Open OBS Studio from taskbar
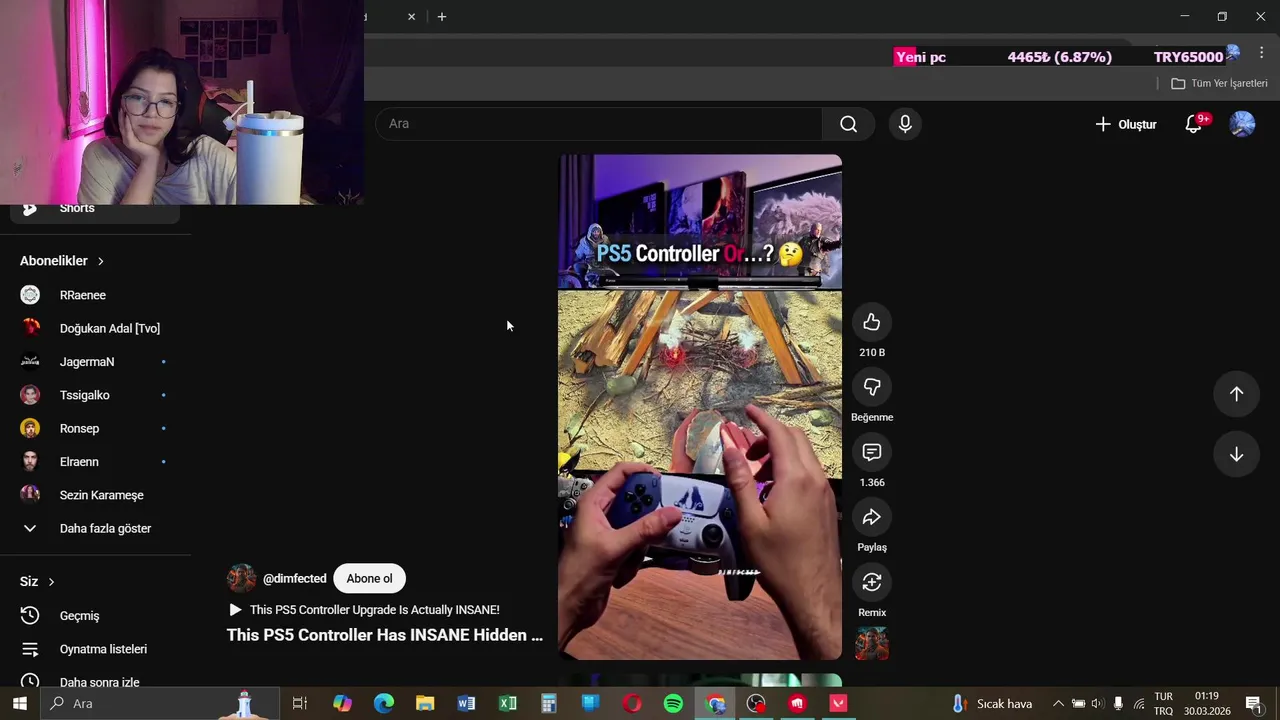Image resolution: width=1280 pixels, height=720 pixels. tap(756, 704)
